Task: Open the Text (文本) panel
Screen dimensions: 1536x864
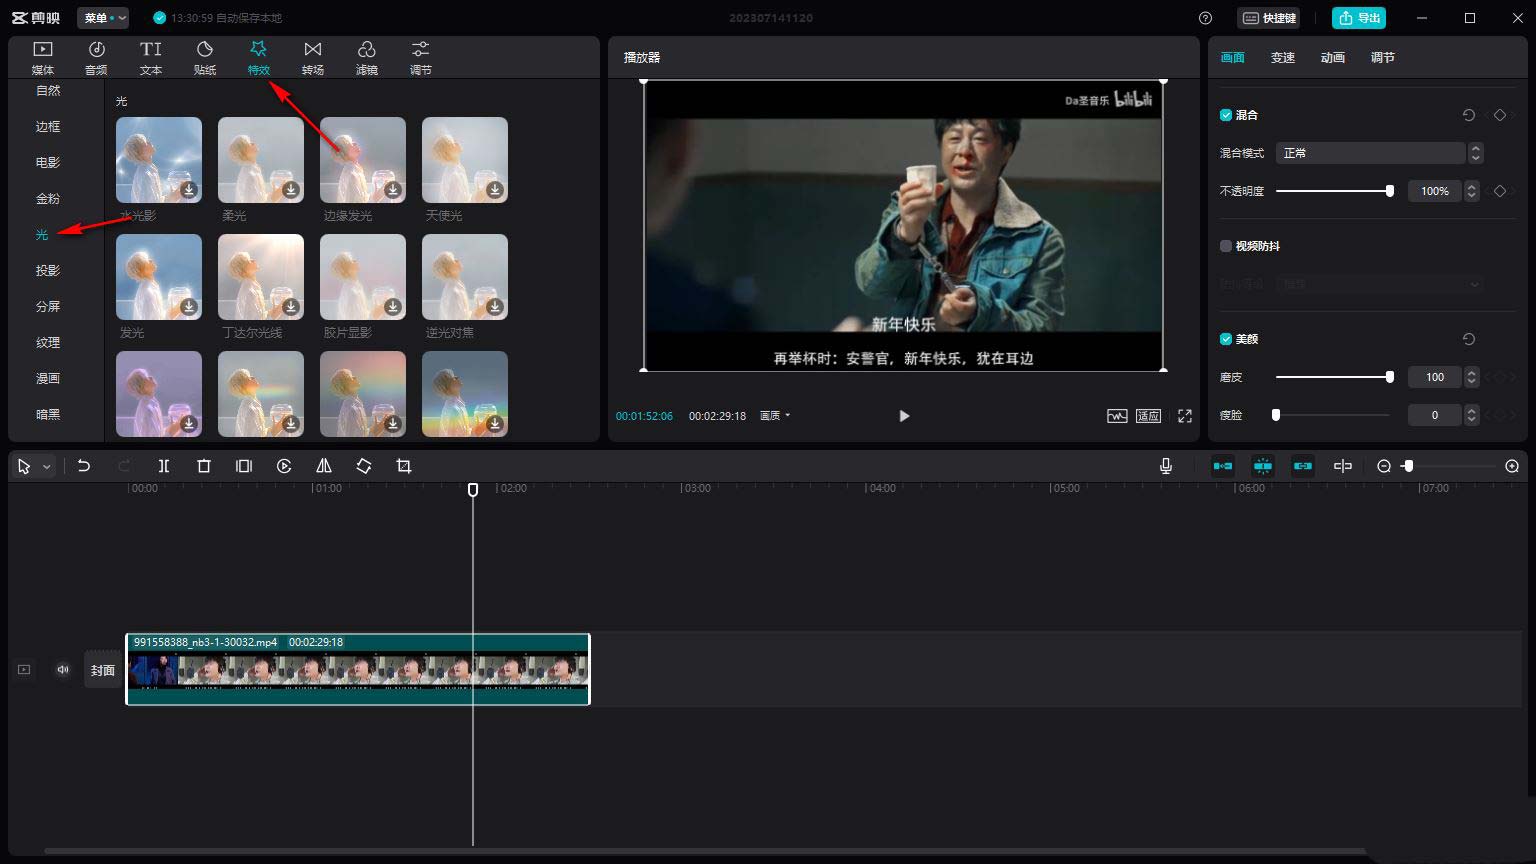Action: [x=151, y=58]
